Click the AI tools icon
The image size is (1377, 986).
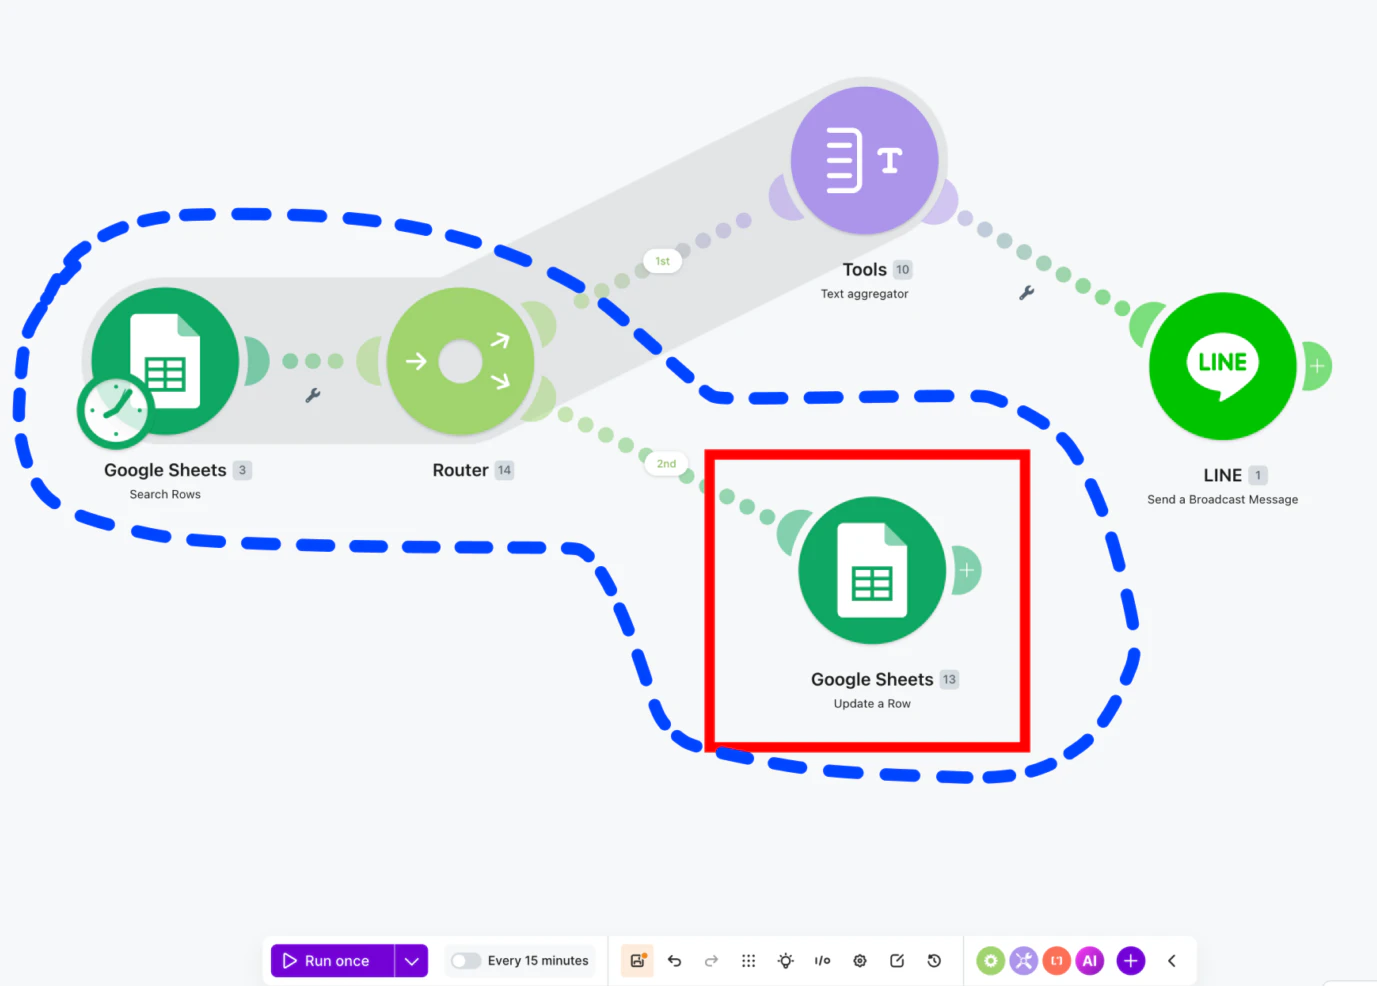click(x=1090, y=961)
